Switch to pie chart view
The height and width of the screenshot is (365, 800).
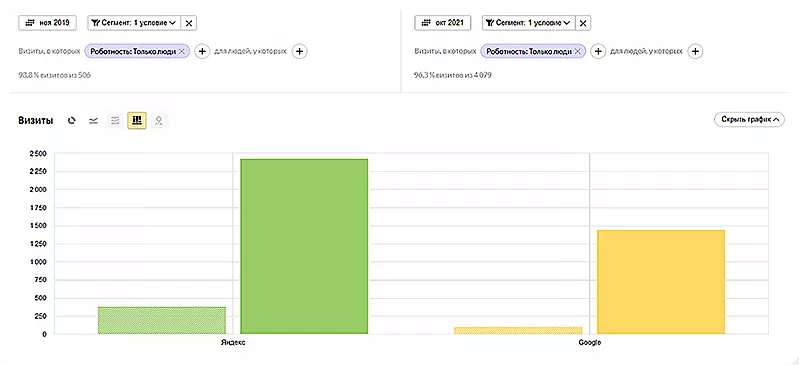click(x=72, y=120)
